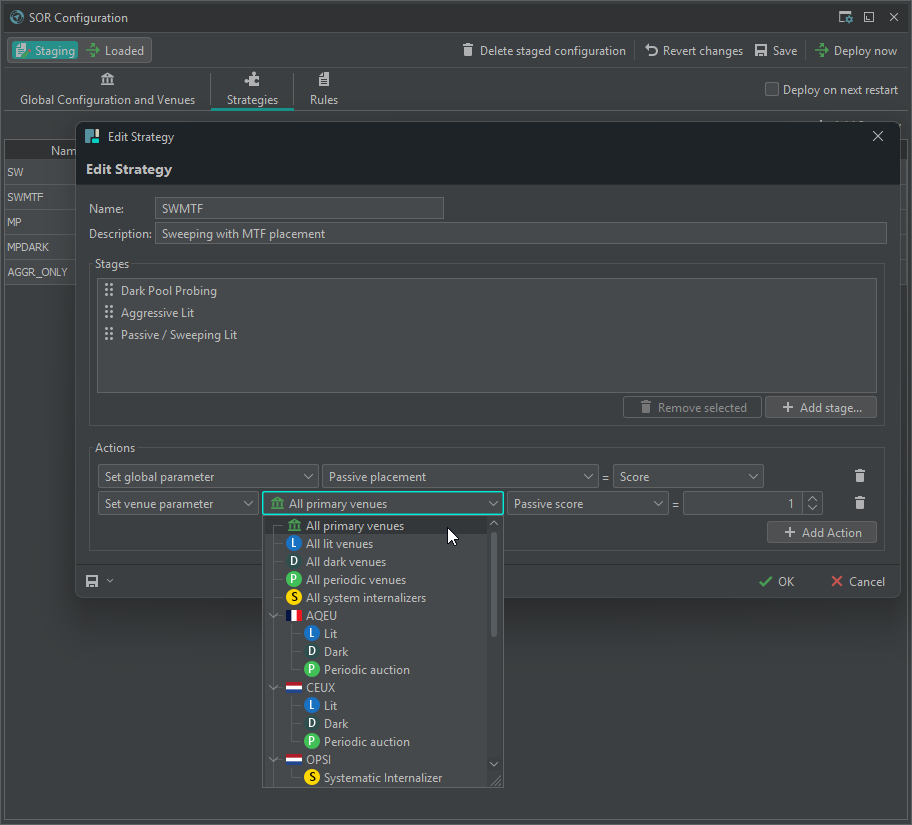Open Global Configuration and Venues tab

[107, 89]
